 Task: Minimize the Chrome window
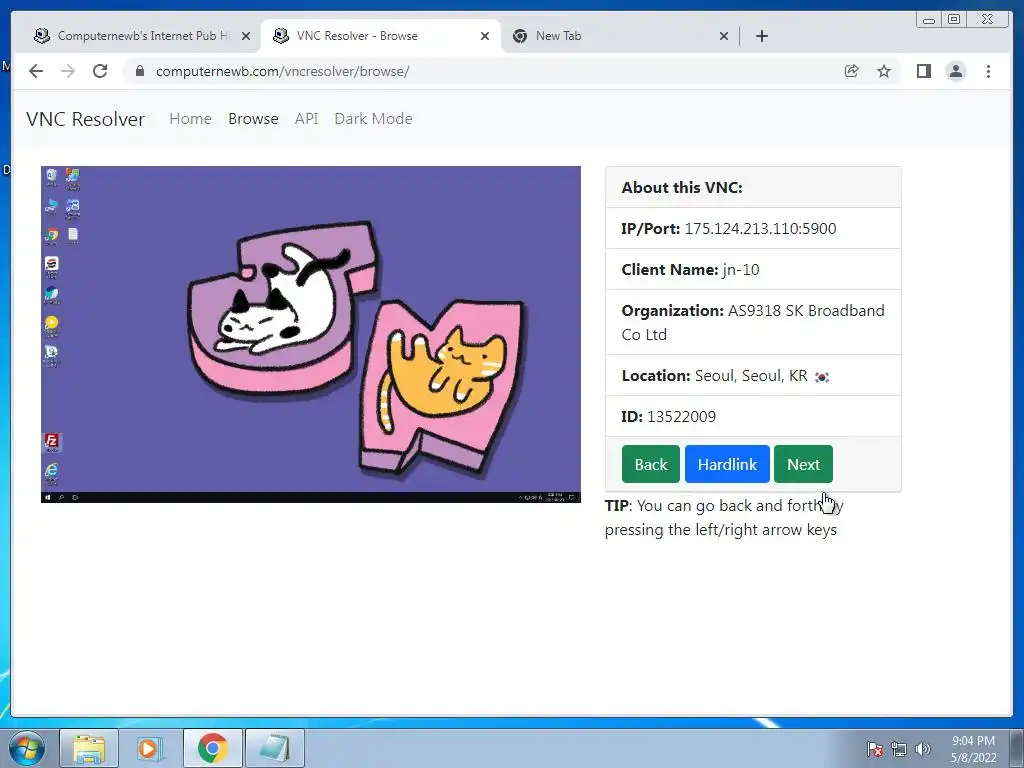point(929,20)
